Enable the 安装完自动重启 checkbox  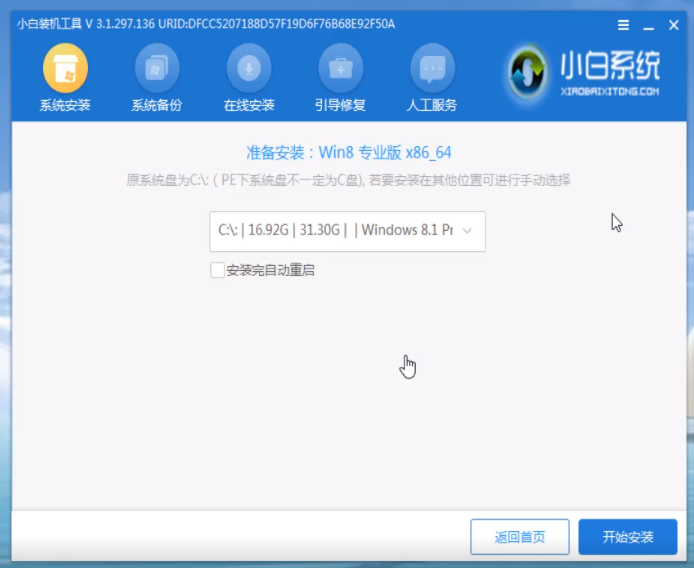click(x=217, y=270)
